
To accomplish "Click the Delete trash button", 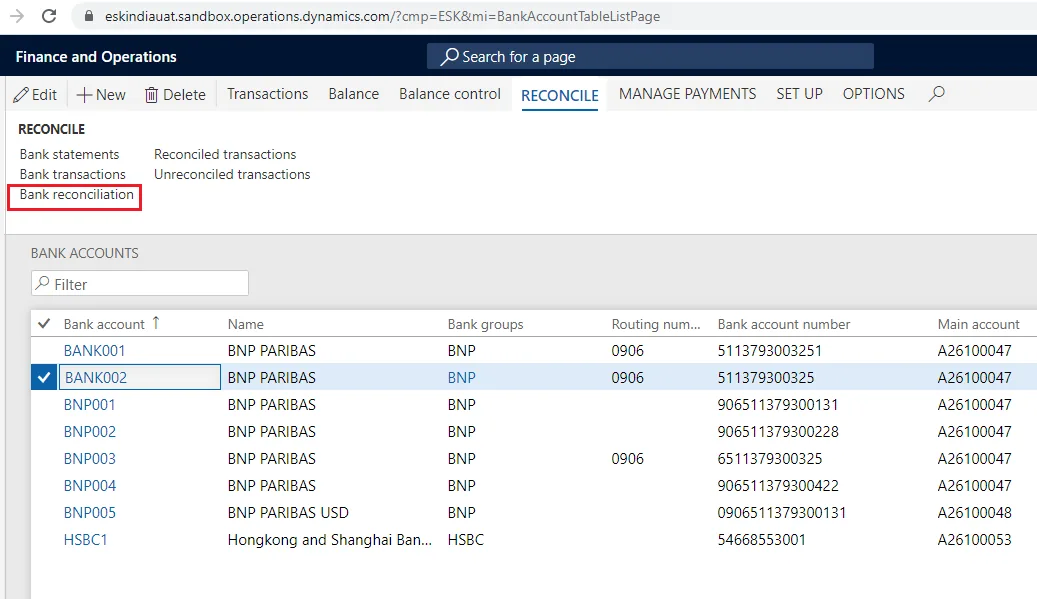I will [x=175, y=95].
